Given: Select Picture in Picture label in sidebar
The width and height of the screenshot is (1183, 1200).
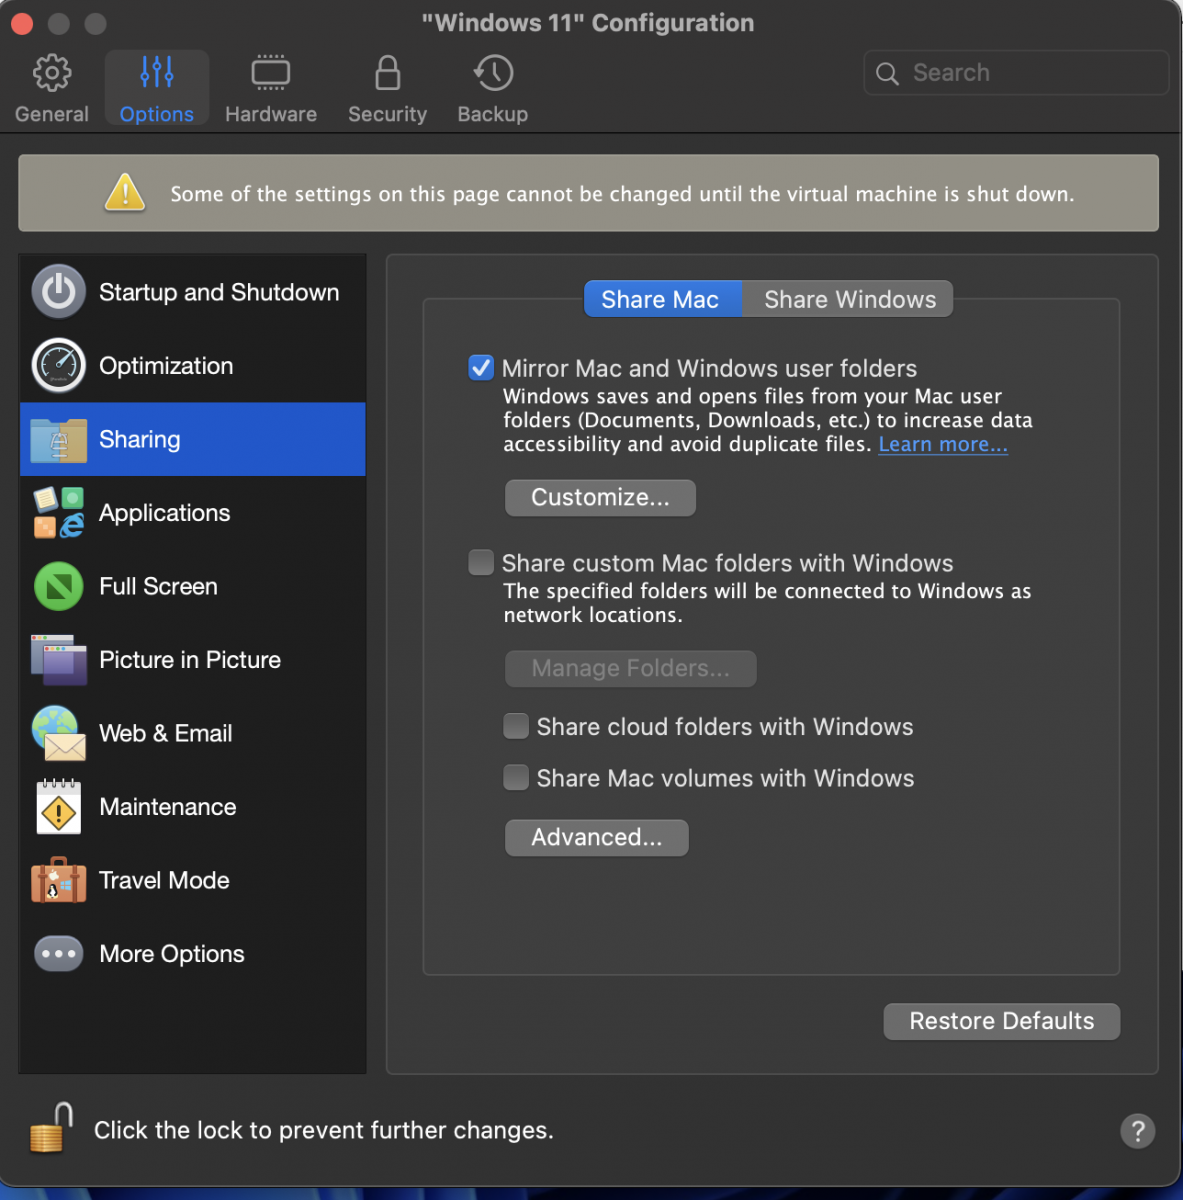Looking at the screenshot, I should 190,660.
